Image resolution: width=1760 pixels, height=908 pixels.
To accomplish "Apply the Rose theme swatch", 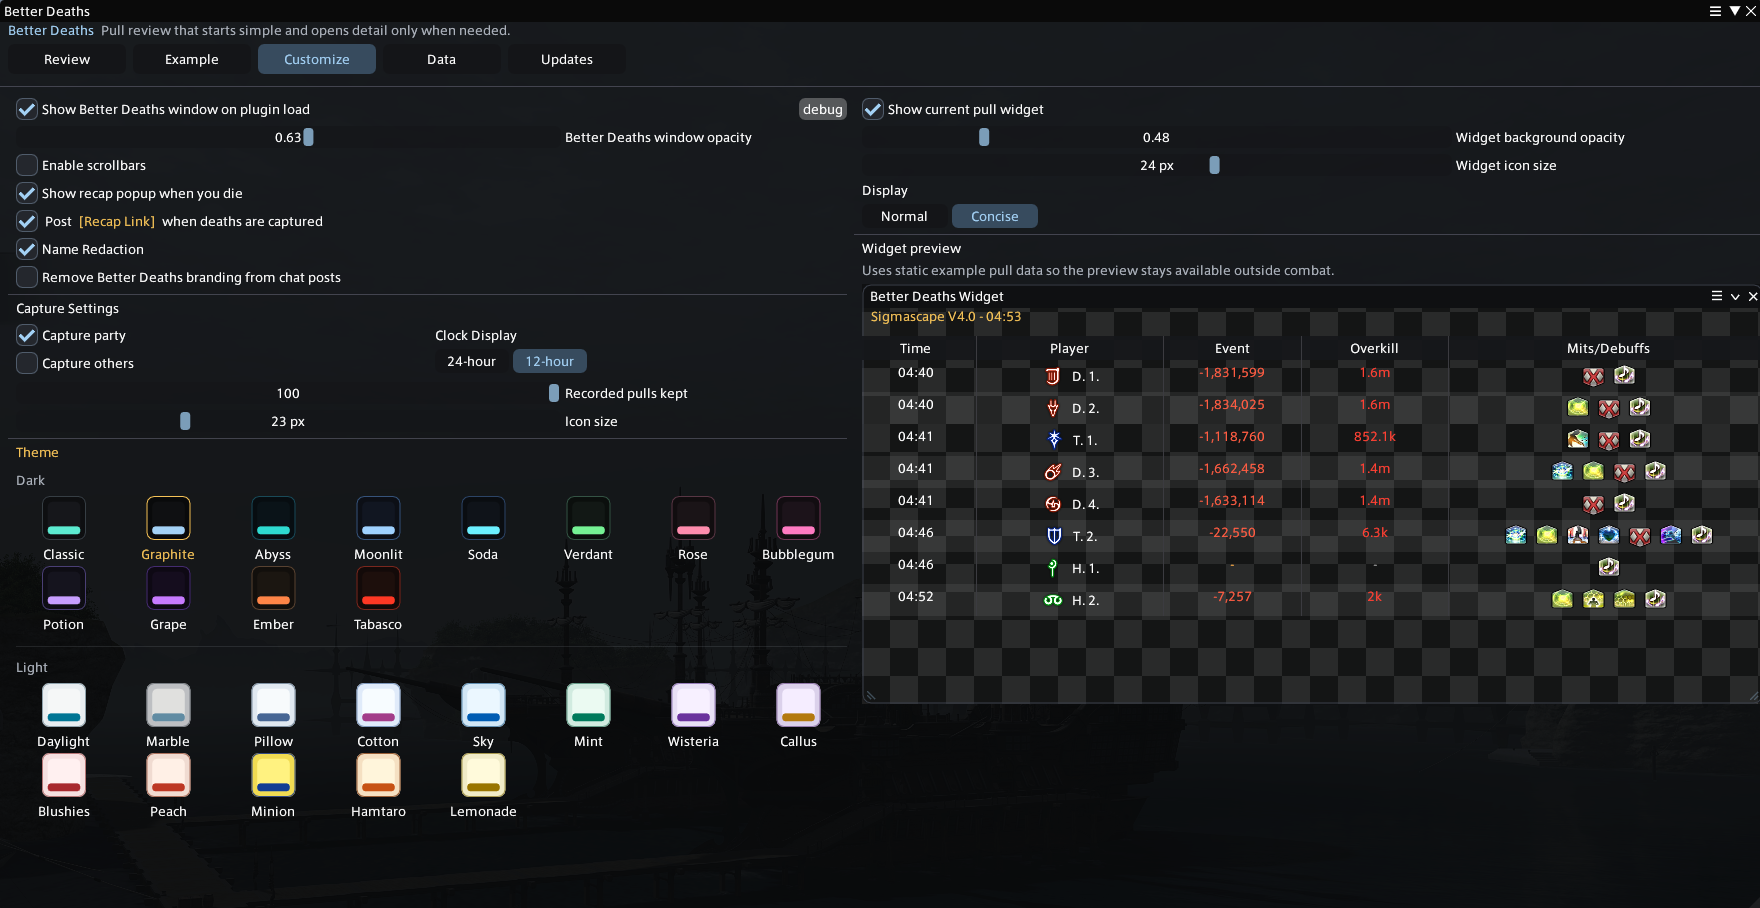I will pos(693,518).
